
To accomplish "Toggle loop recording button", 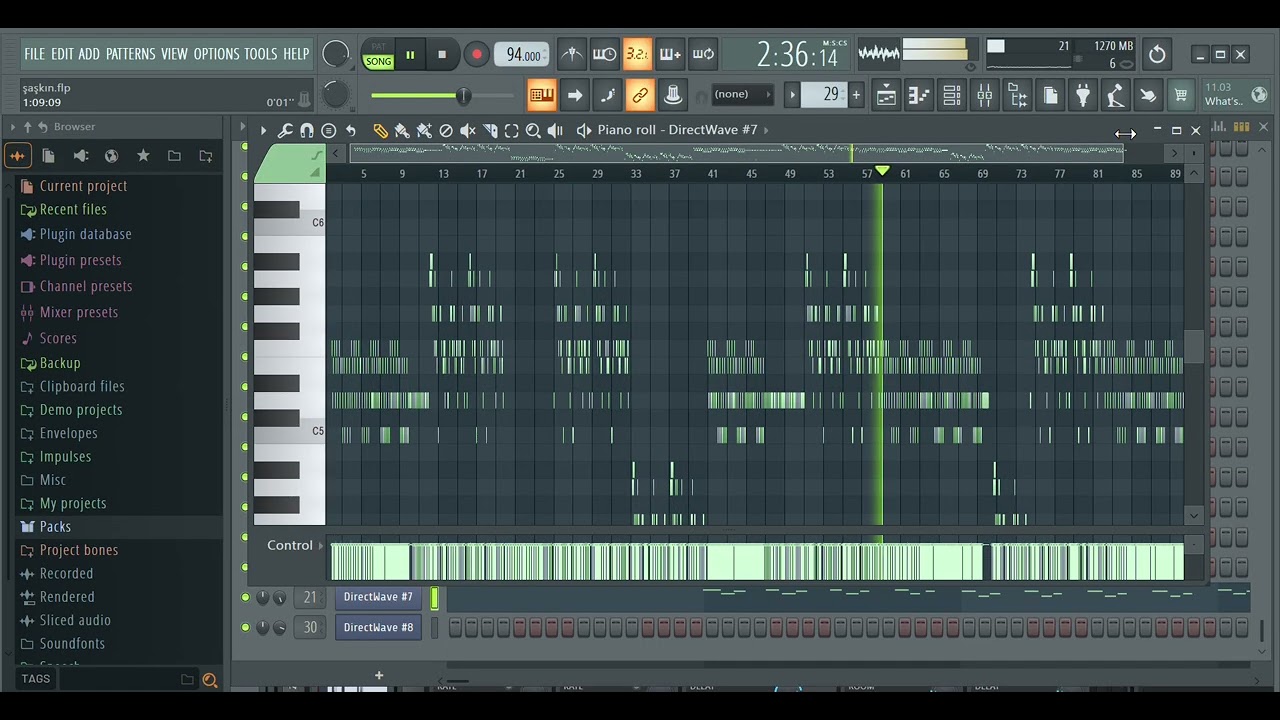I will coord(703,54).
